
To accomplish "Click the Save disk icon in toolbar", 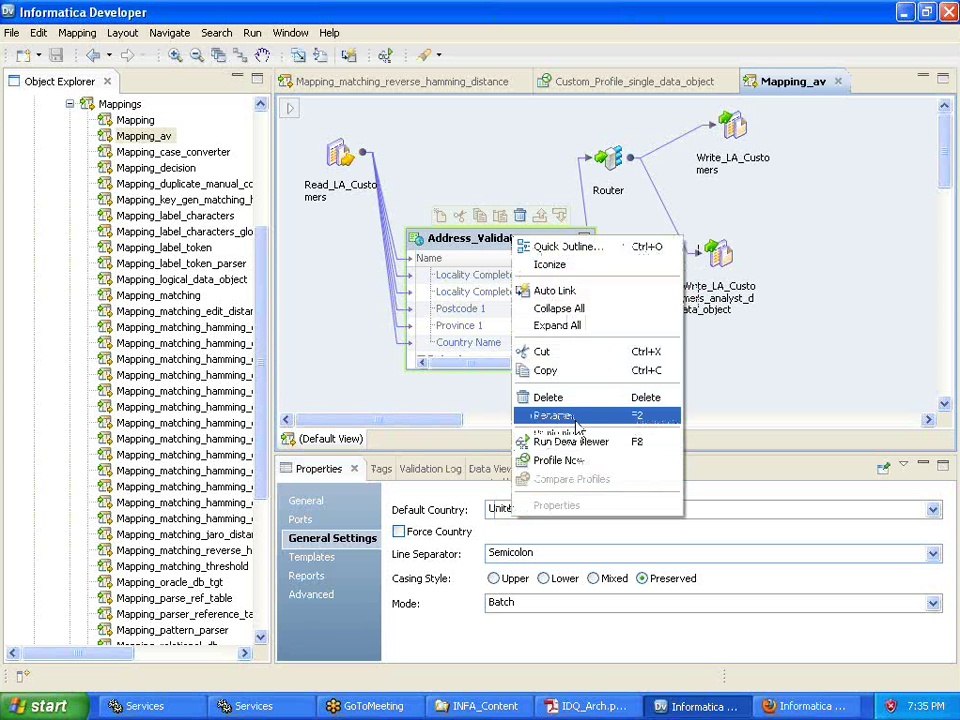I will click(x=56, y=55).
